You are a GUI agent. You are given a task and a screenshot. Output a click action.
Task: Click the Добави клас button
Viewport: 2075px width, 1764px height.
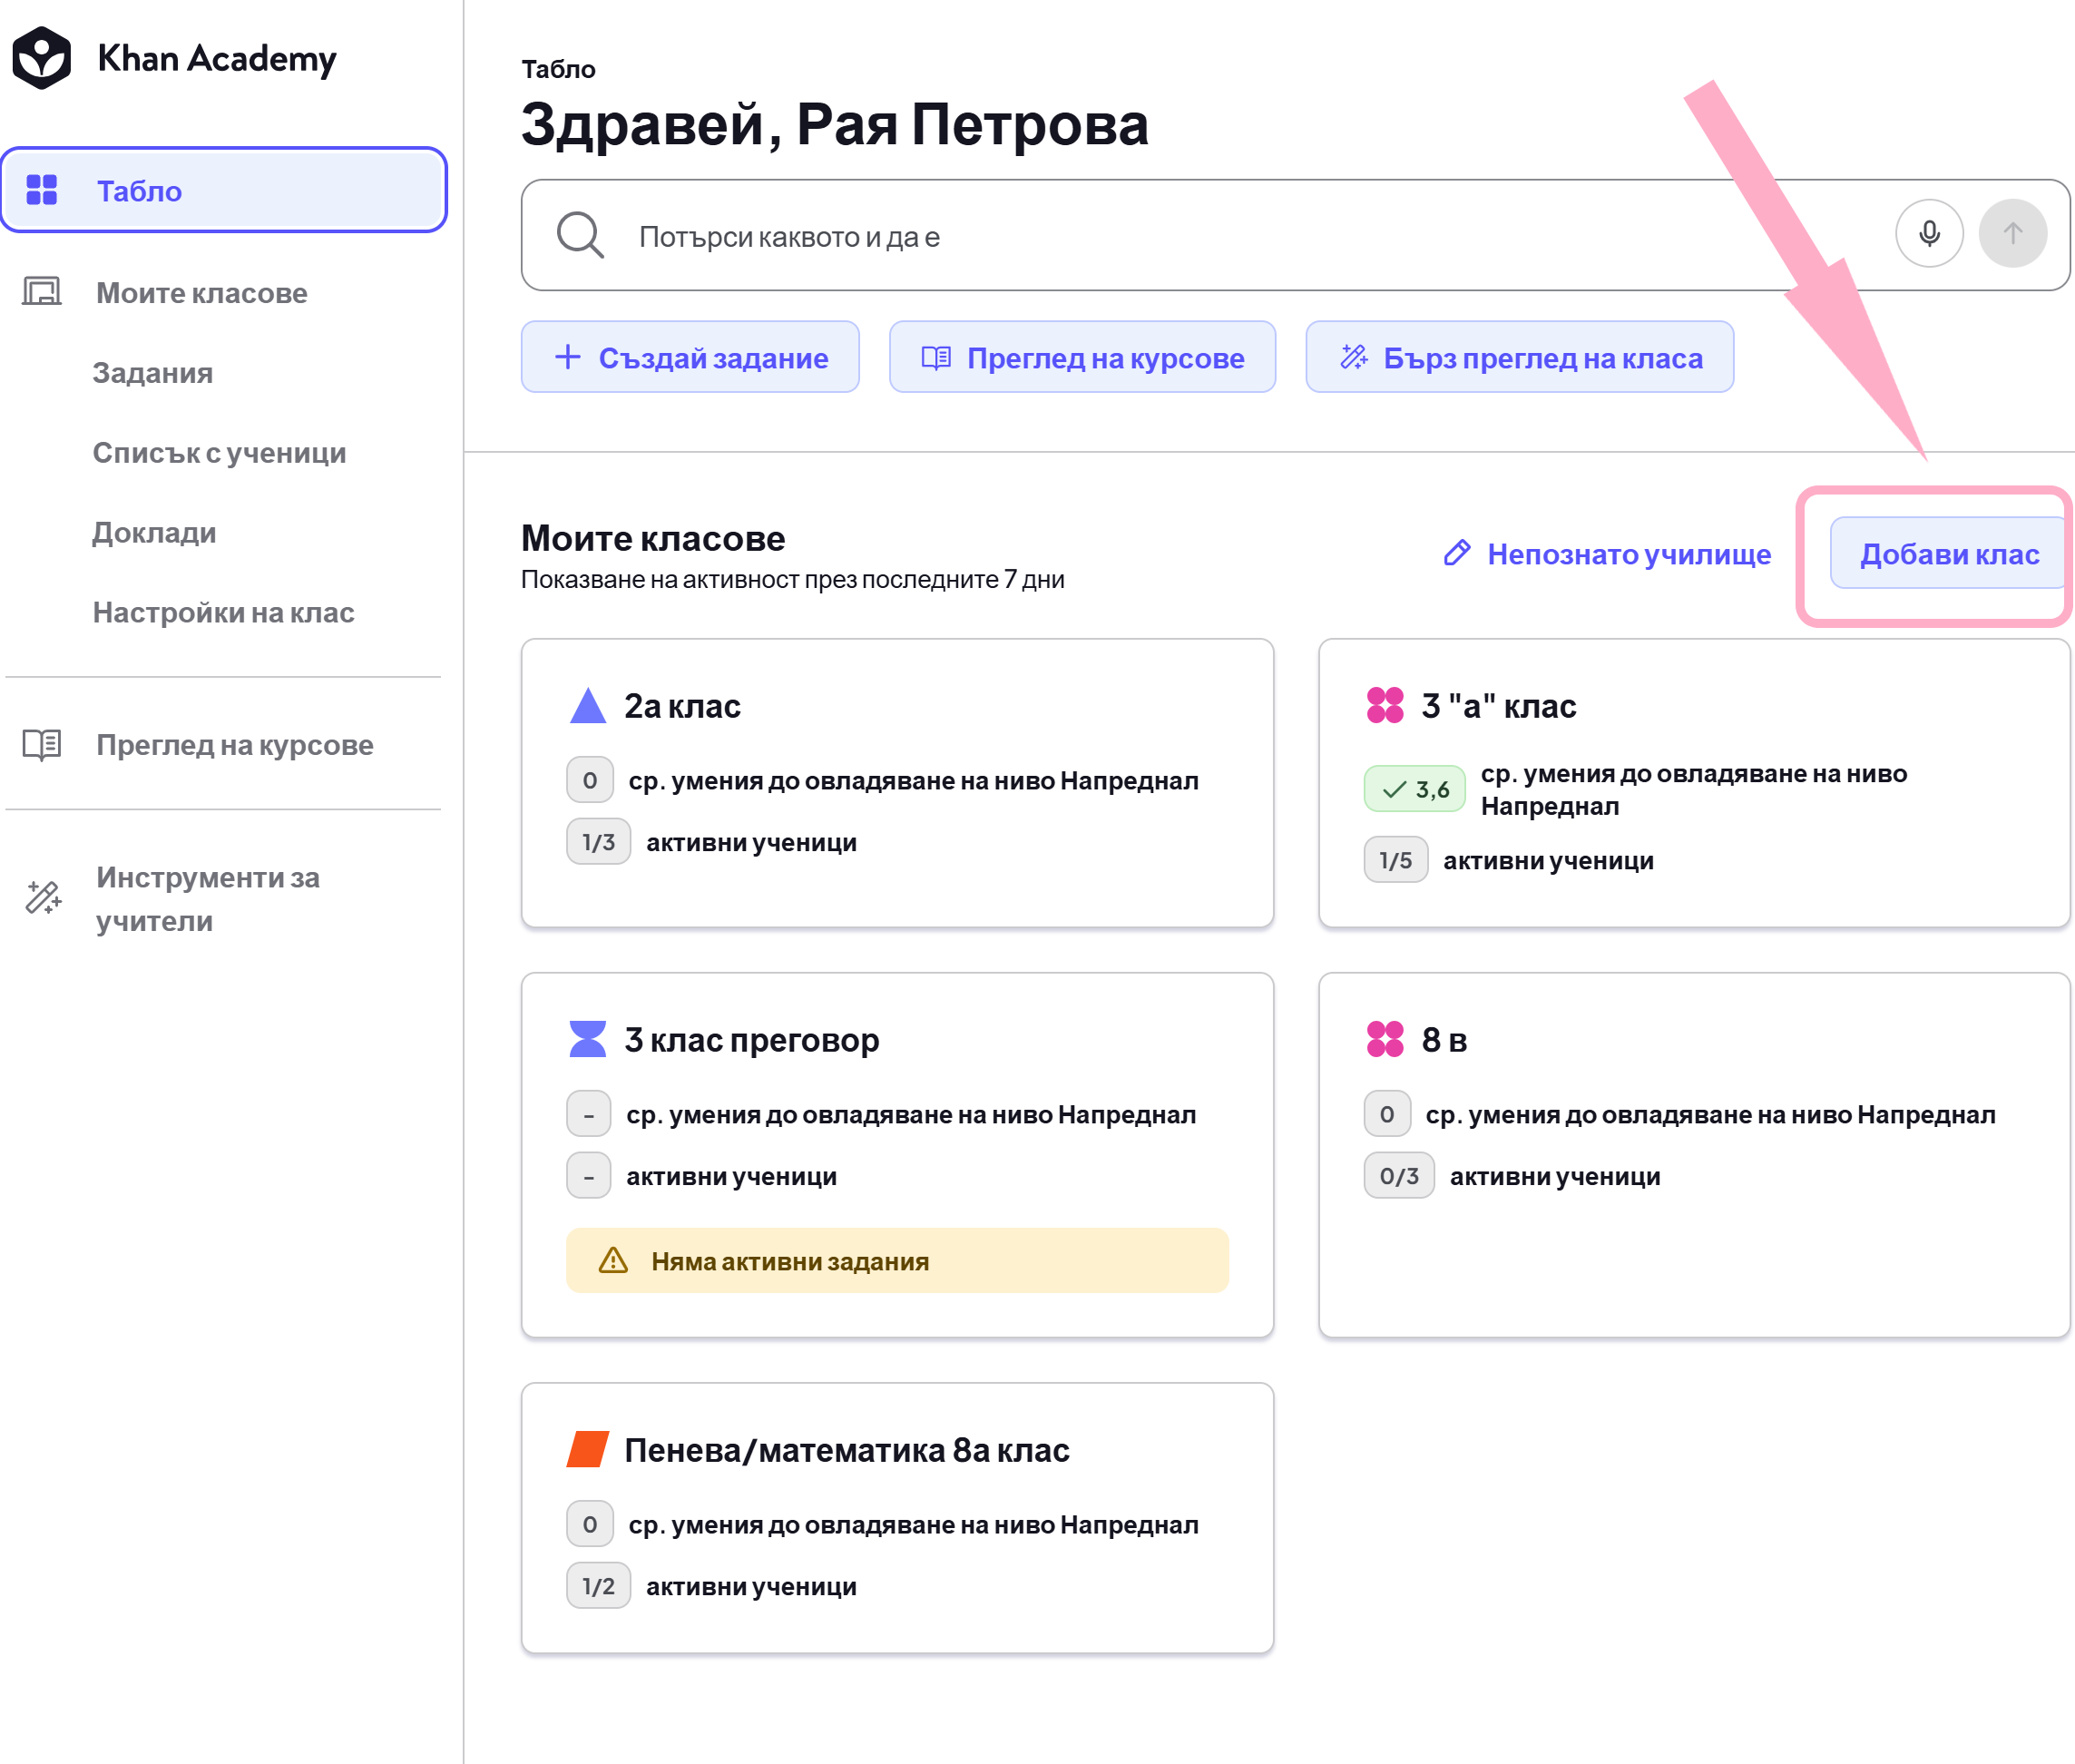(1947, 554)
